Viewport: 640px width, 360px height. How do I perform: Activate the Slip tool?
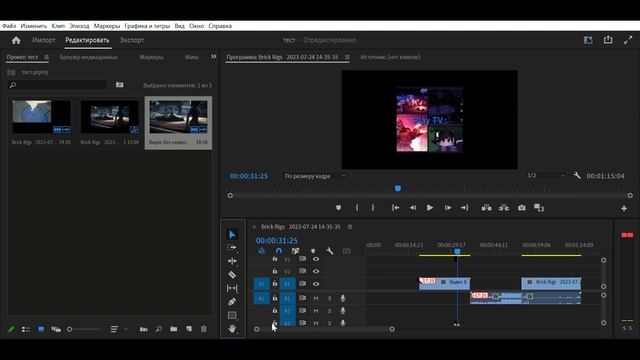(x=232, y=288)
